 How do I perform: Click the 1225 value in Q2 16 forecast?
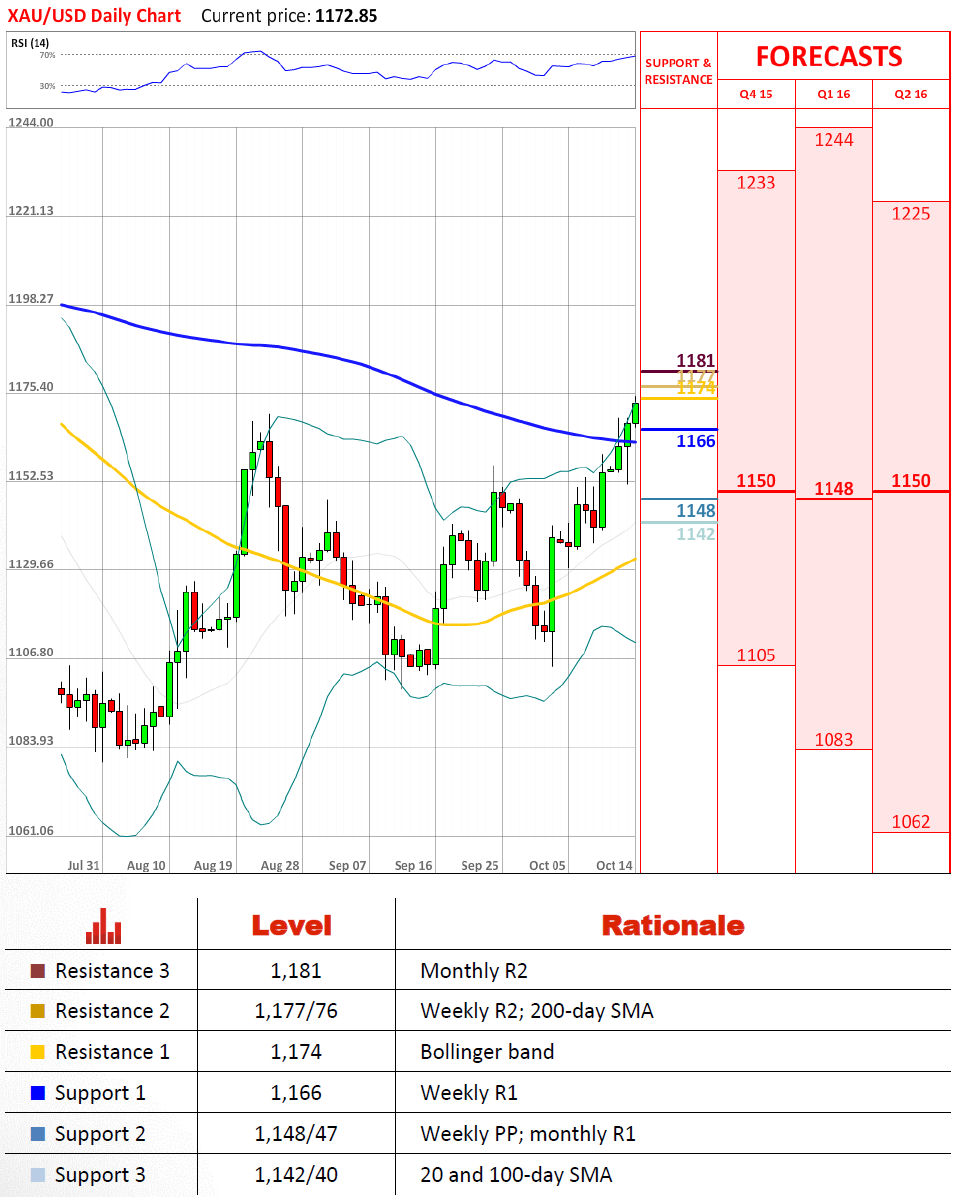[x=911, y=214]
